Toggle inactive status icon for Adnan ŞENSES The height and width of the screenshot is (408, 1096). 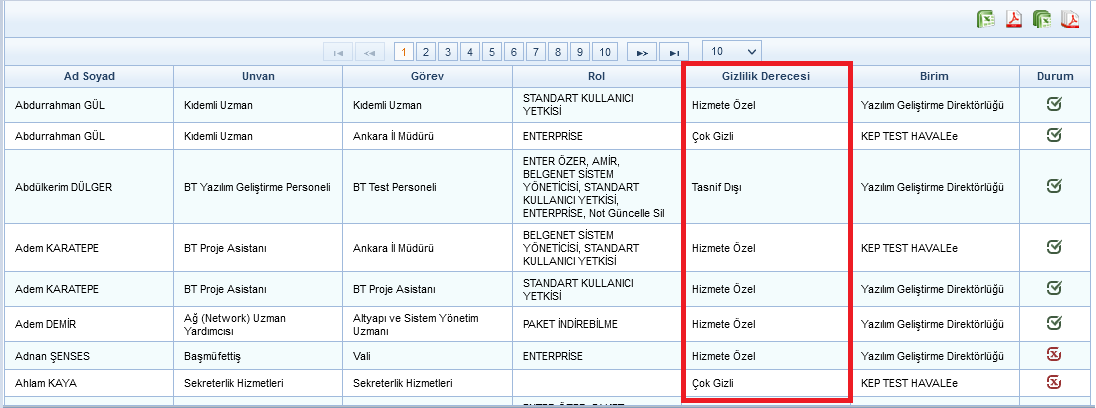point(1054,355)
